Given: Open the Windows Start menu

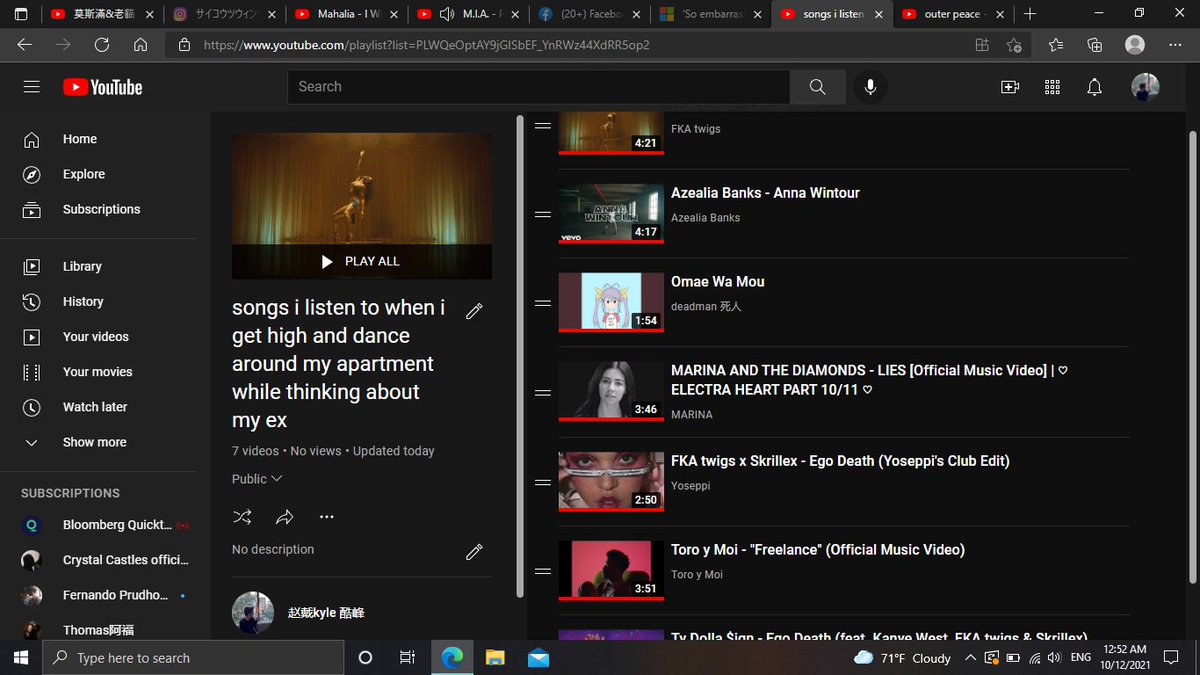Looking at the screenshot, I should (x=20, y=657).
